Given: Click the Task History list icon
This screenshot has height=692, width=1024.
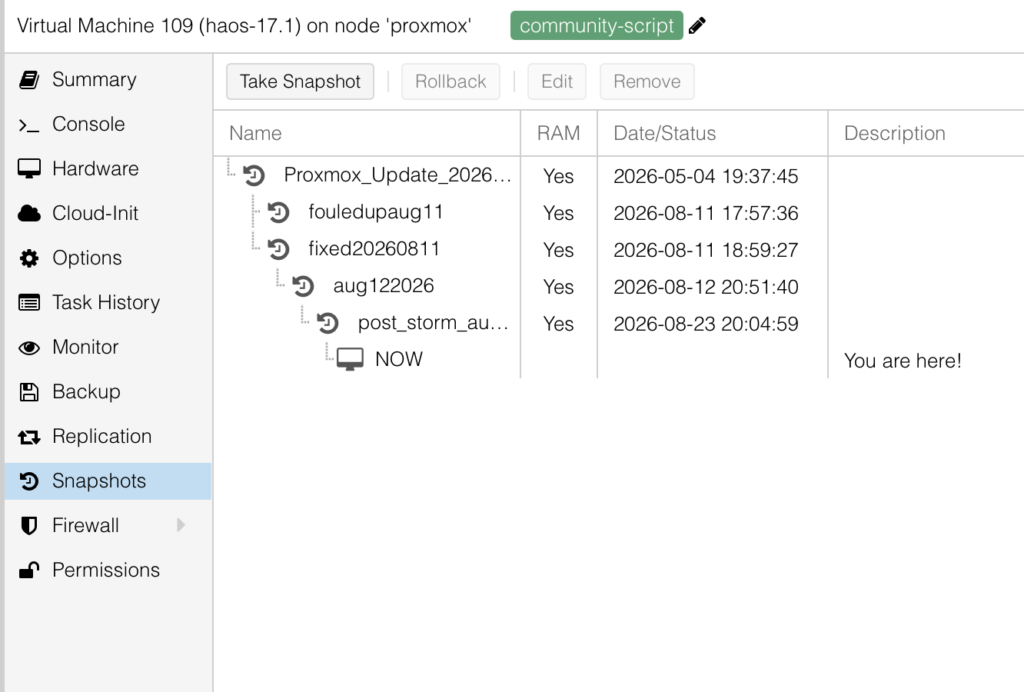Looking at the screenshot, I should click(x=29, y=303).
